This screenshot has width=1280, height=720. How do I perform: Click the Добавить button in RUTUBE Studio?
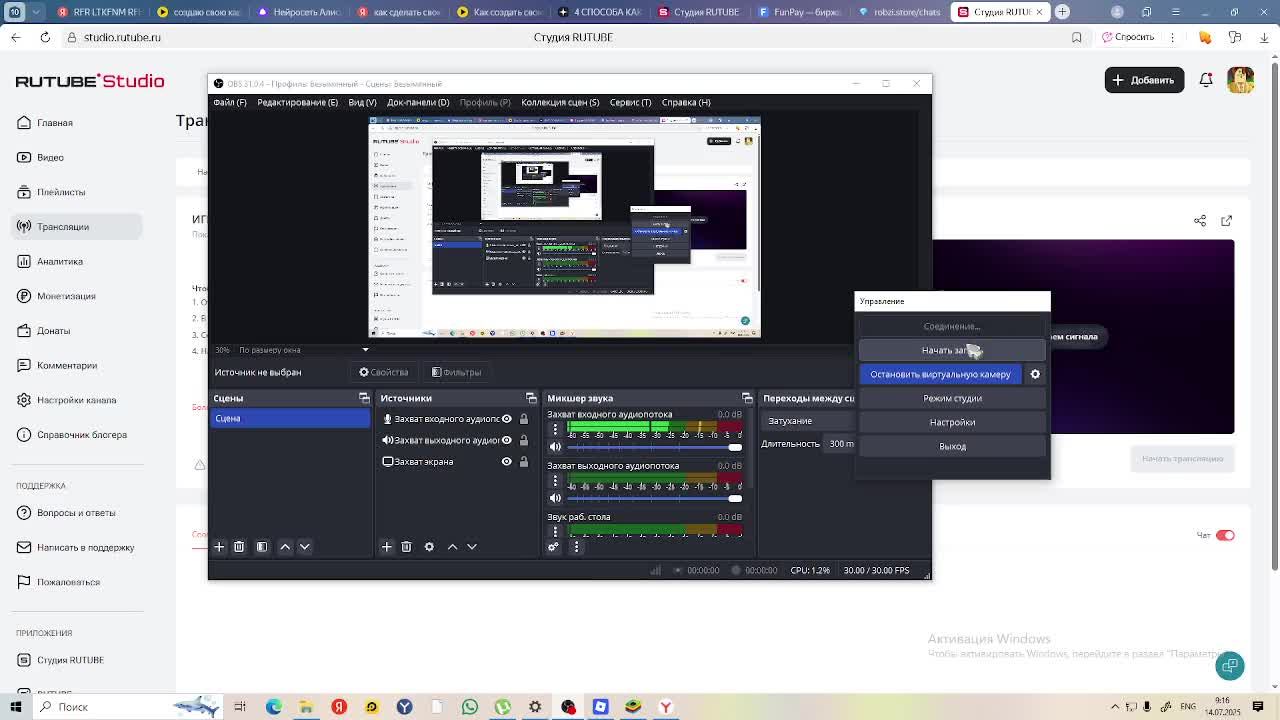[x=1144, y=80]
